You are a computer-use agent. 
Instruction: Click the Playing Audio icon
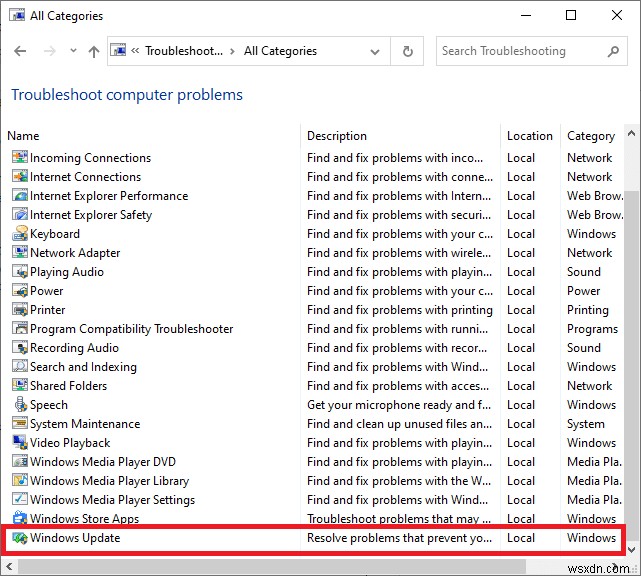[x=20, y=272]
